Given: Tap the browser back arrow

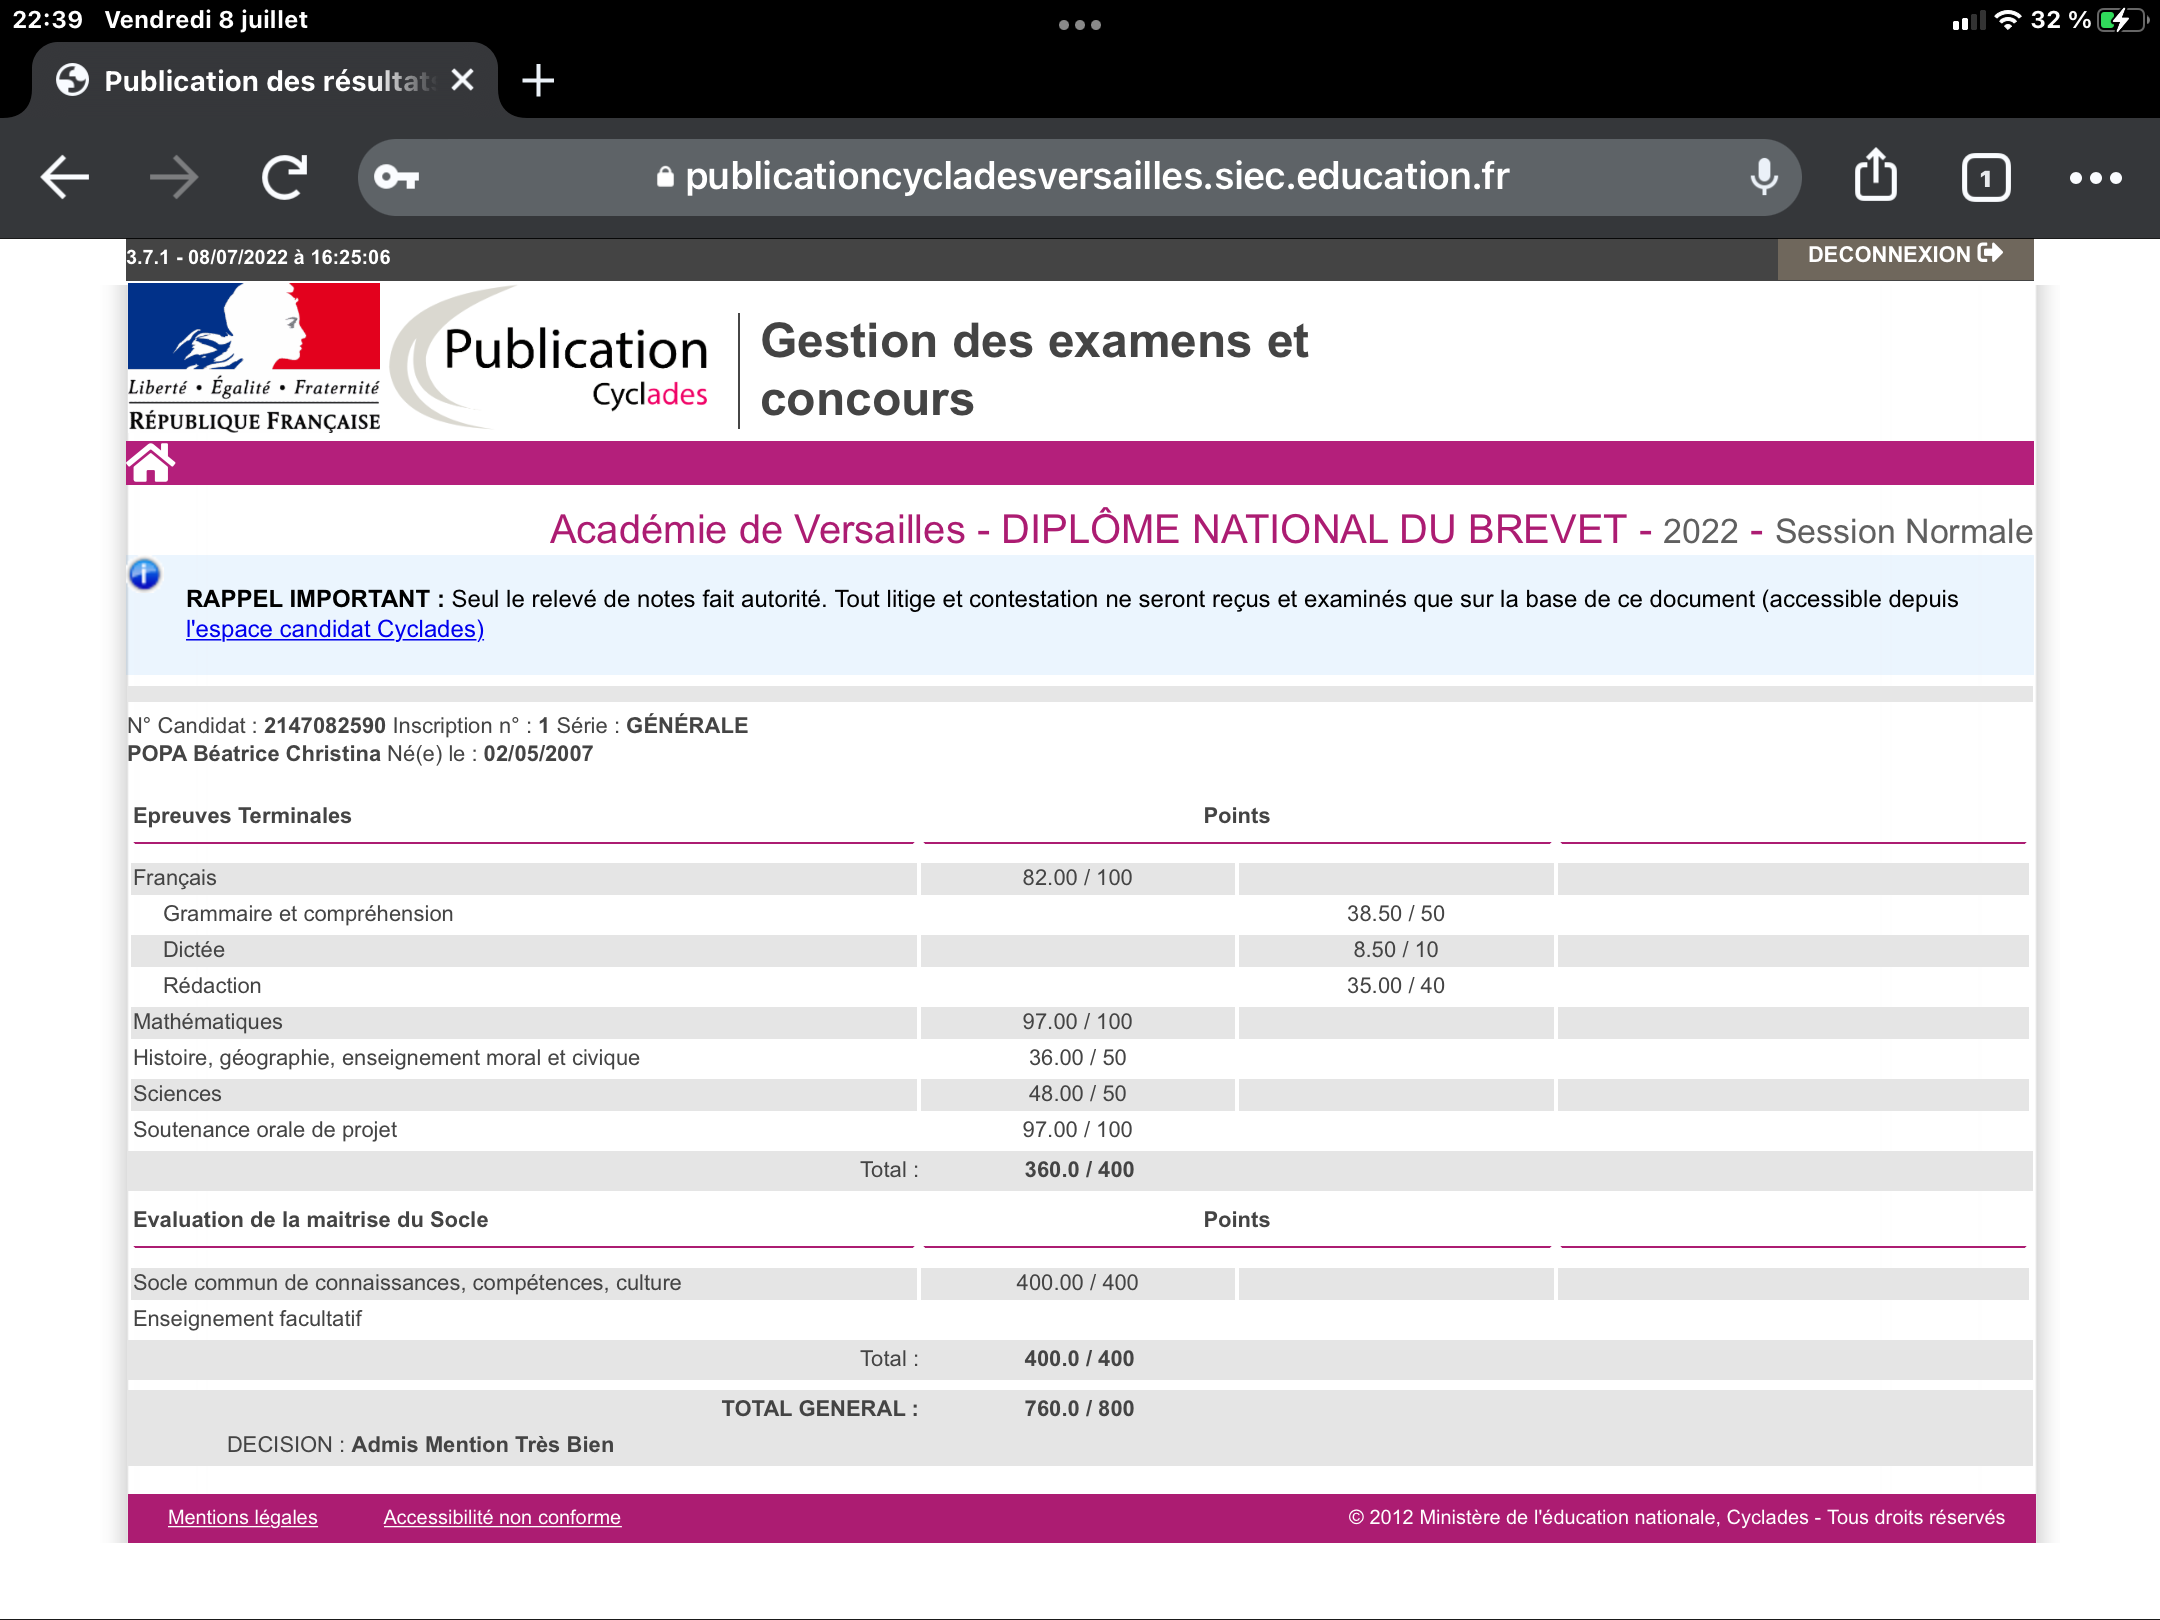Looking at the screenshot, I should point(65,178).
